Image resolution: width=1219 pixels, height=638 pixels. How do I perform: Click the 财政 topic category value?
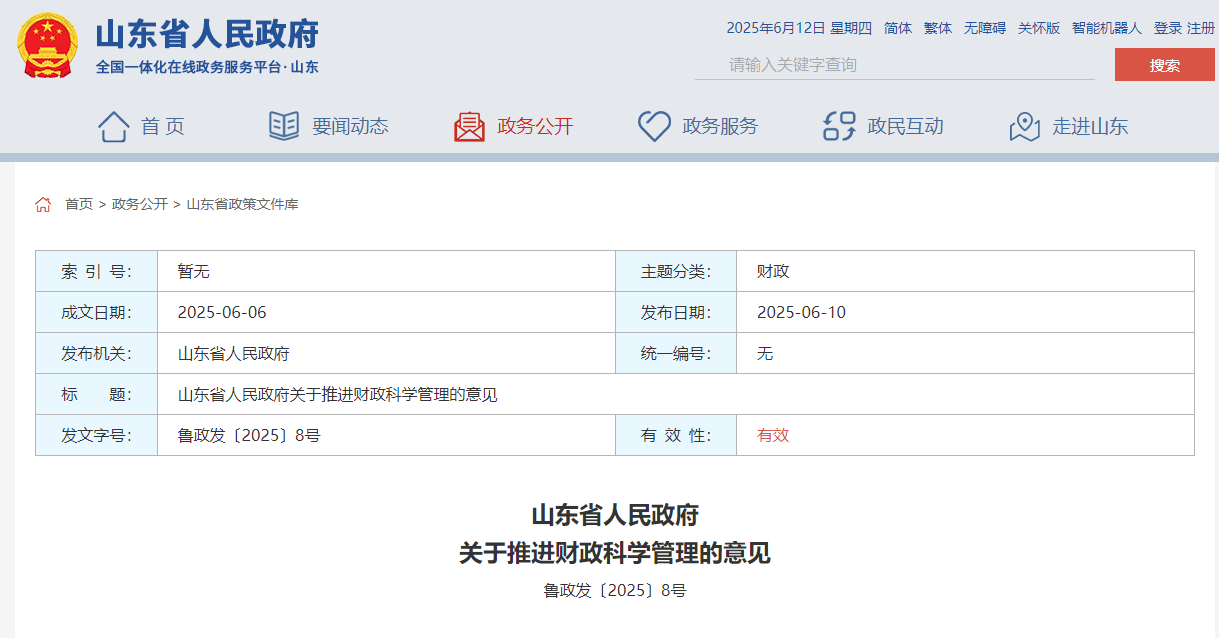click(x=773, y=271)
